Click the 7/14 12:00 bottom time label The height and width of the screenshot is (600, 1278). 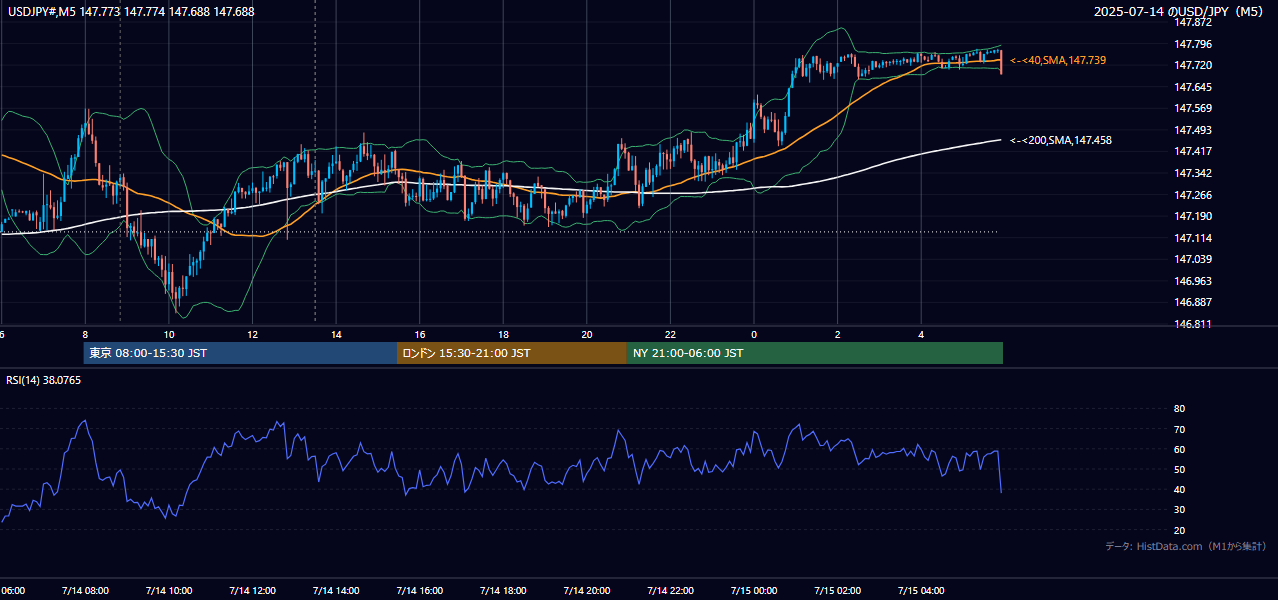[252, 590]
